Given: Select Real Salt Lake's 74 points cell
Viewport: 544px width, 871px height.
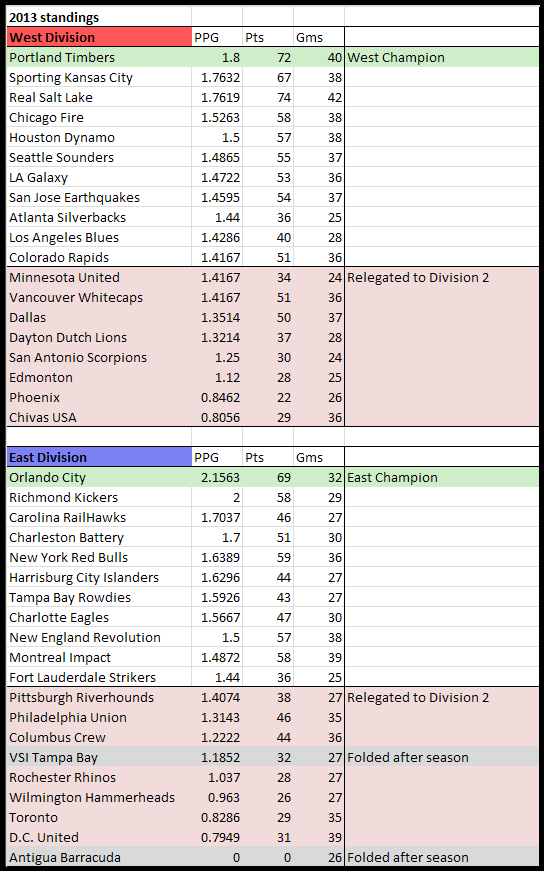Looking at the screenshot, I should [x=268, y=97].
